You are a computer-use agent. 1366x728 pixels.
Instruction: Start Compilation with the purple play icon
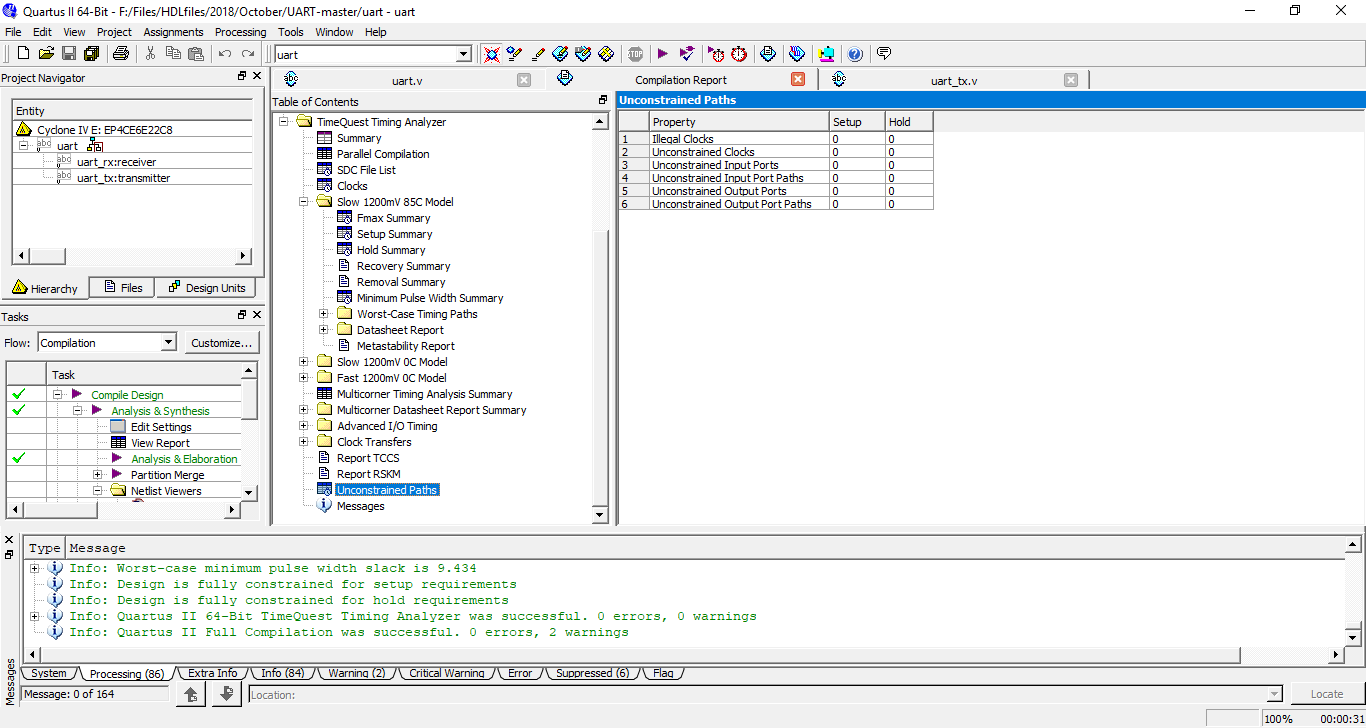click(662, 54)
